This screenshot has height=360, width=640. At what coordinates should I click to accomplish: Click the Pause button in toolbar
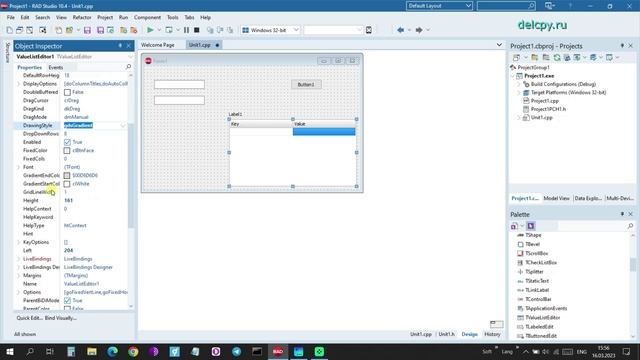[186, 30]
